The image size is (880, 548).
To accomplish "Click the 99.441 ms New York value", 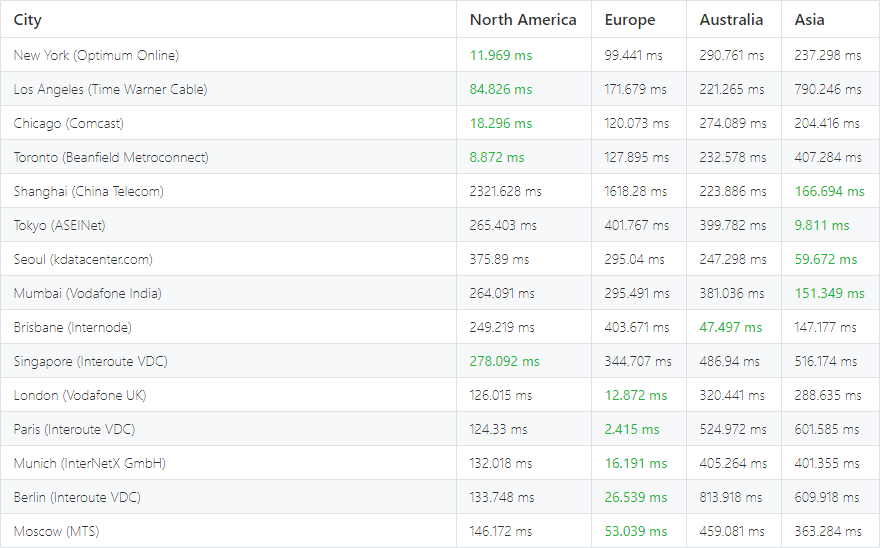I will coord(633,55).
